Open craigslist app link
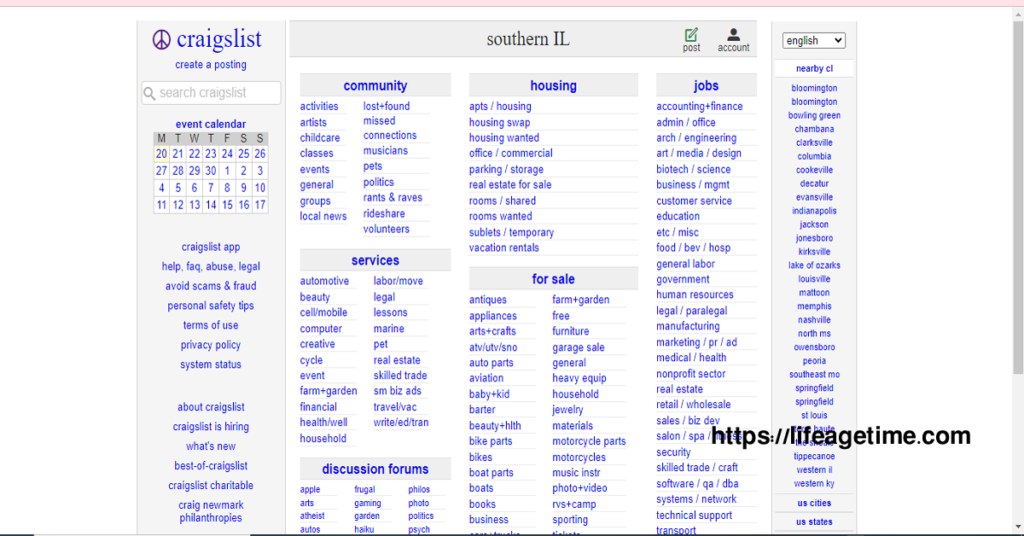This screenshot has height=536, width=1024. point(211,247)
